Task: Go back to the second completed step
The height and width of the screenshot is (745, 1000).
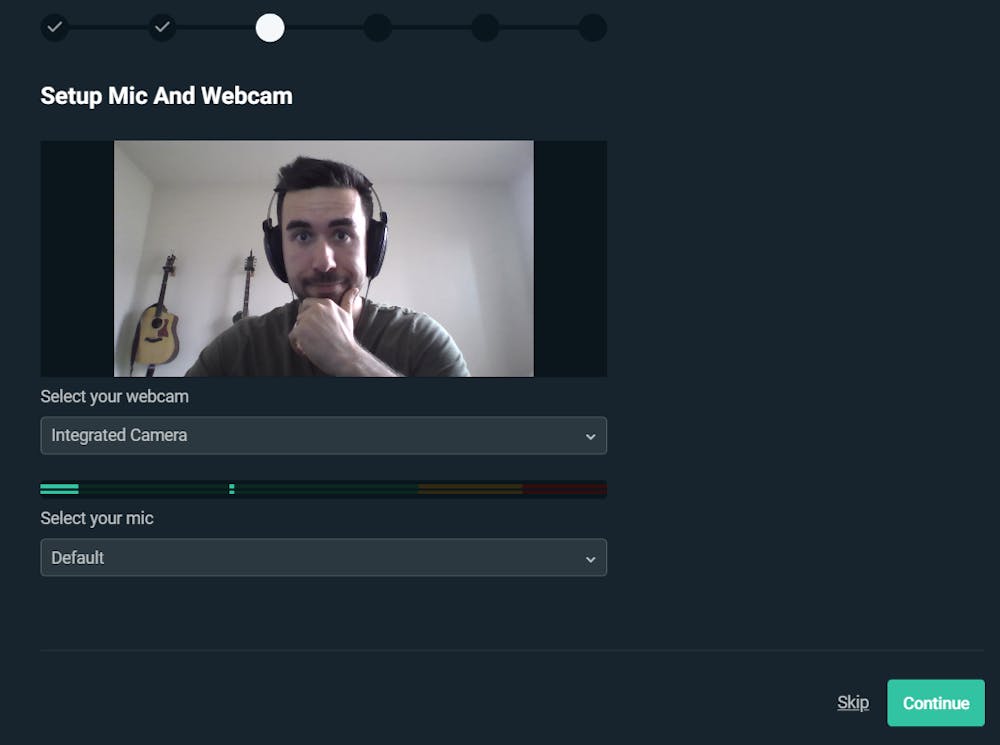Action: click(x=163, y=27)
